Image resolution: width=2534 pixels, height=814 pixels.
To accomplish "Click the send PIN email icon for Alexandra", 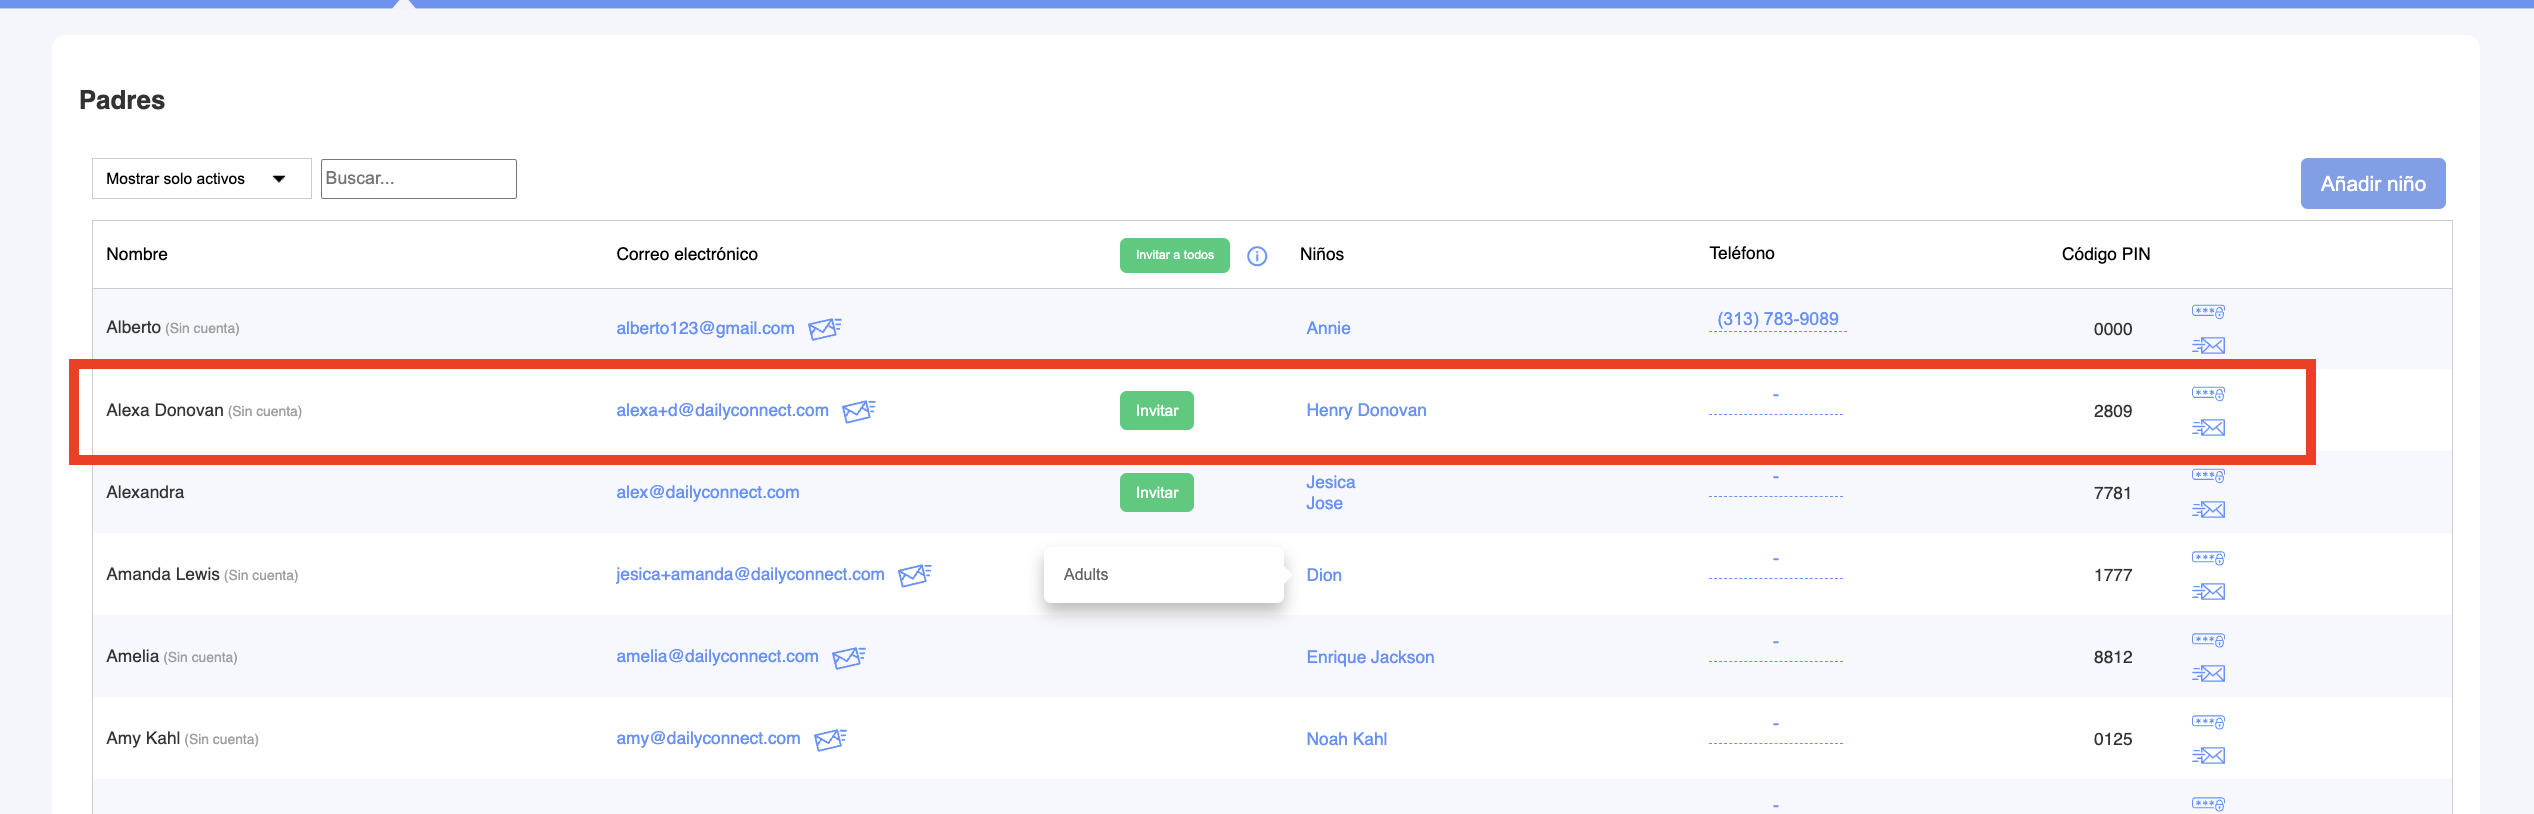I will tap(2208, 509).
